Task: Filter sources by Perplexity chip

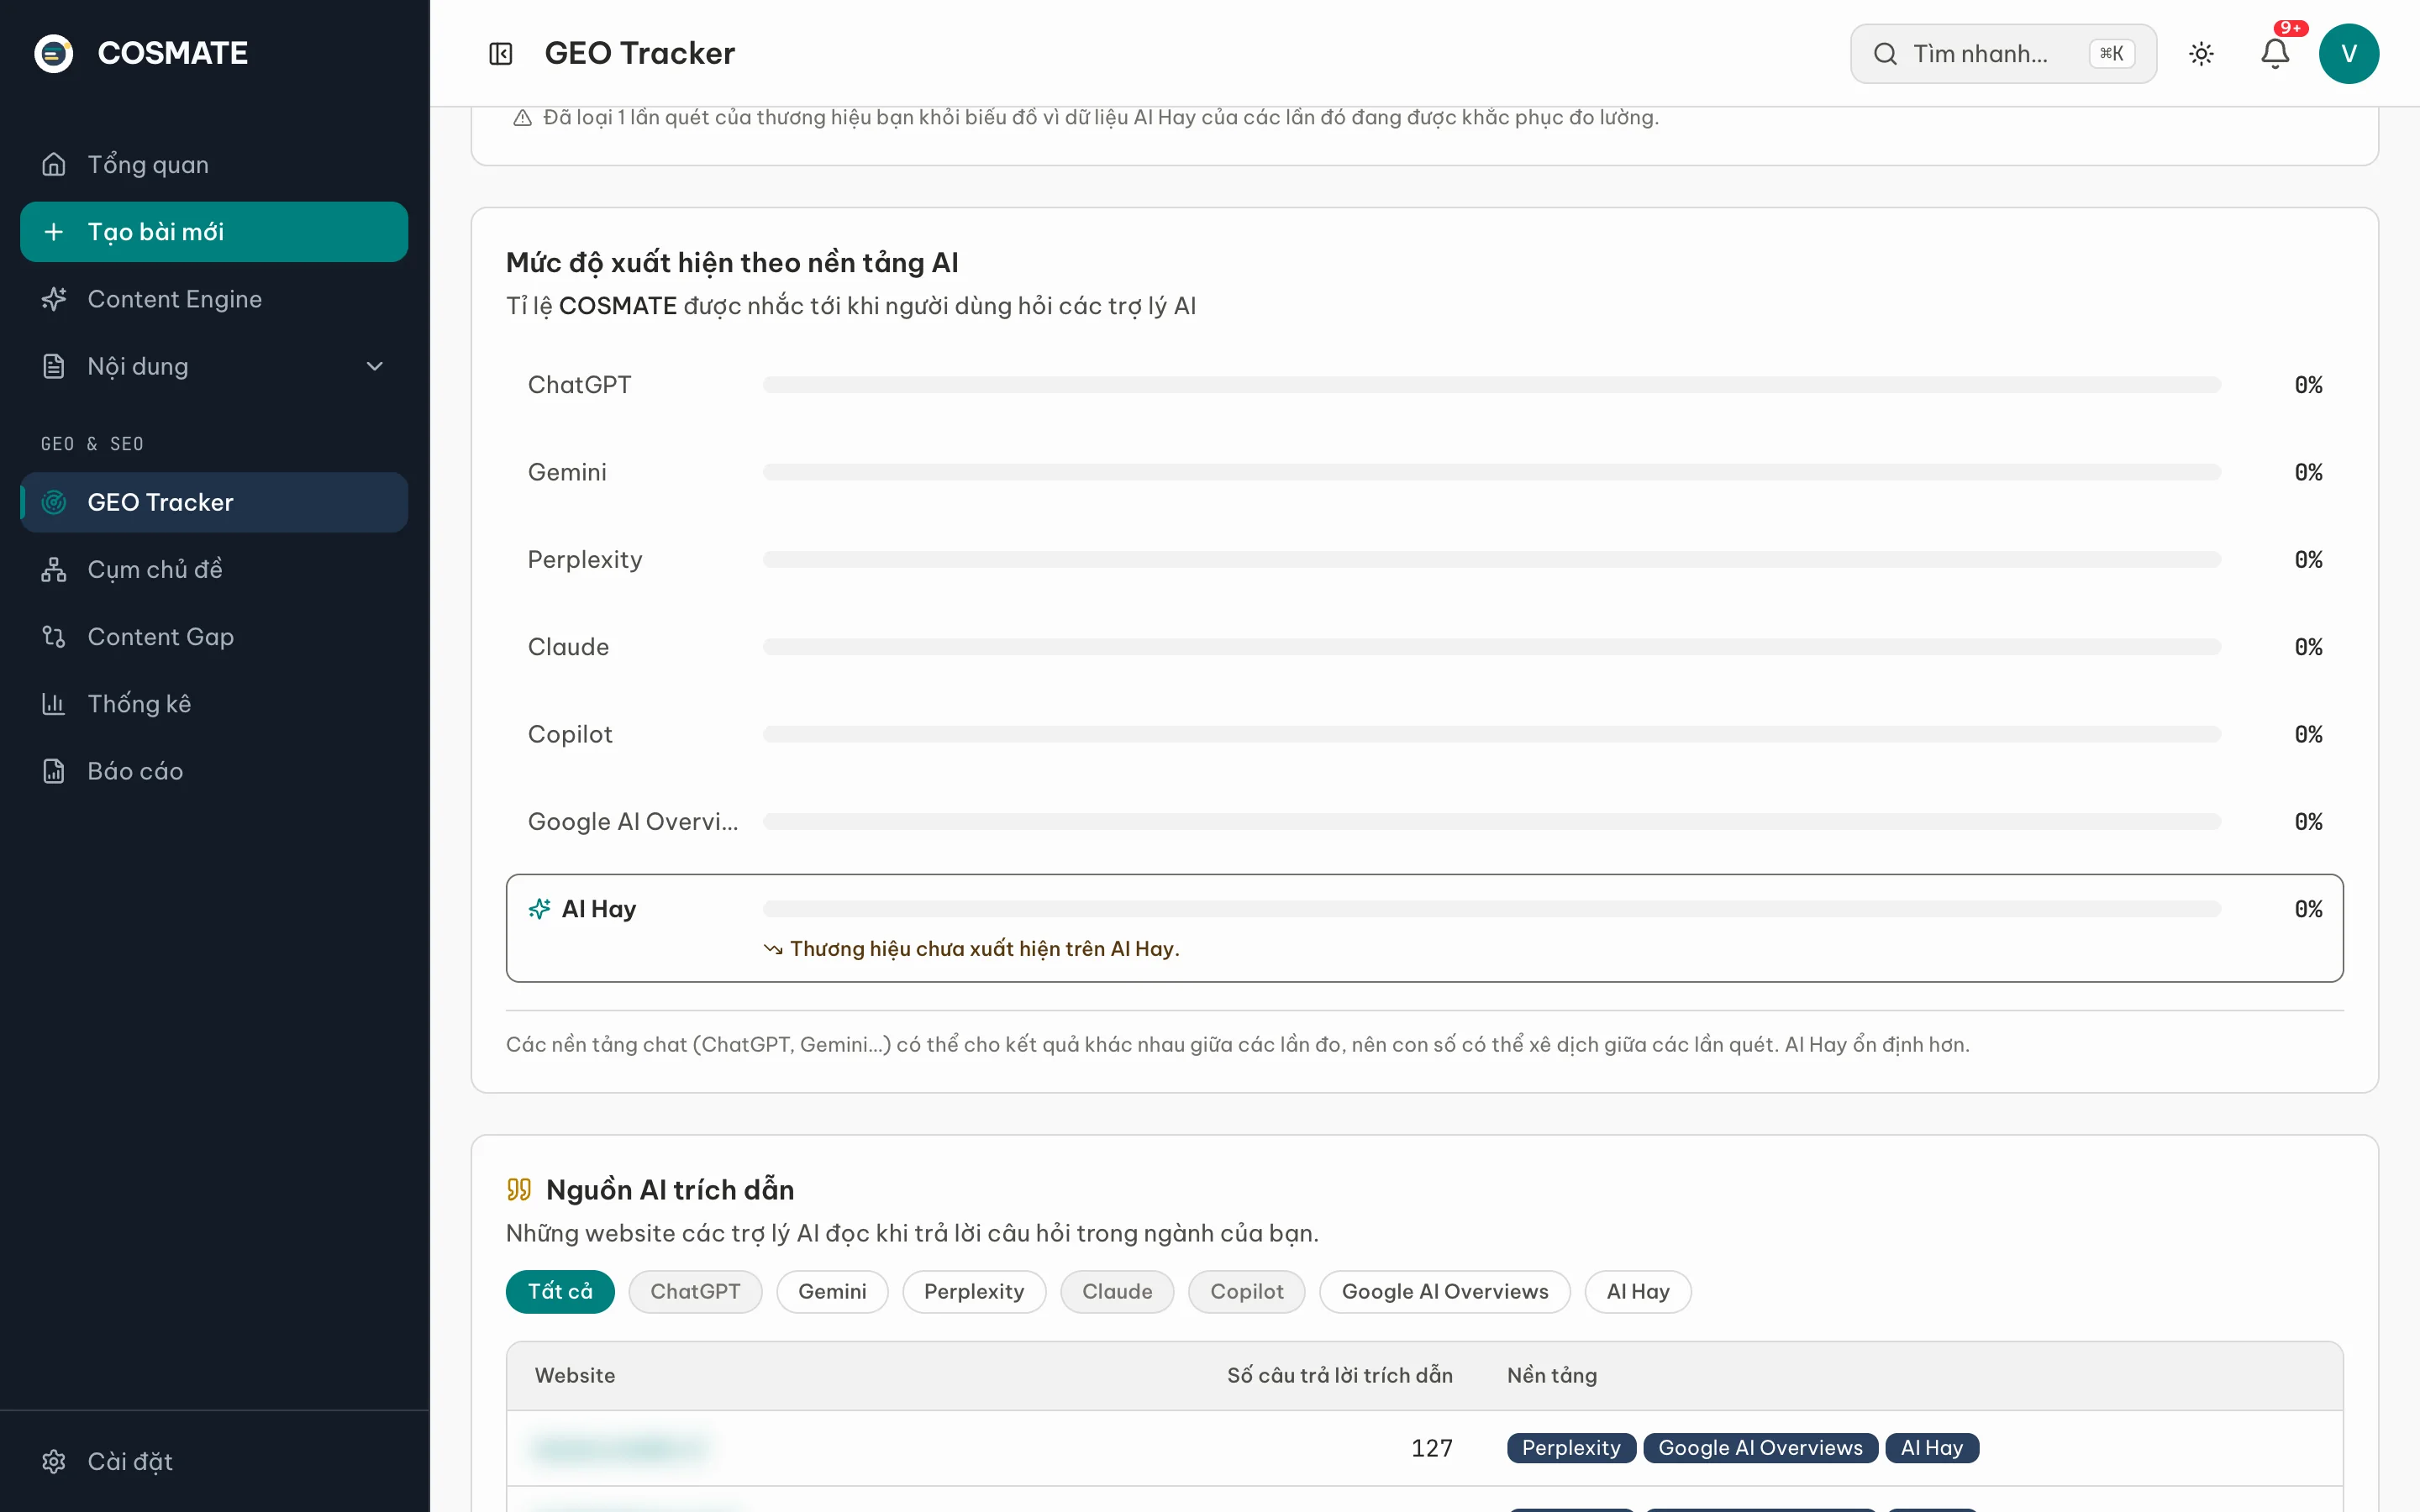Action: pos(974,1291)
